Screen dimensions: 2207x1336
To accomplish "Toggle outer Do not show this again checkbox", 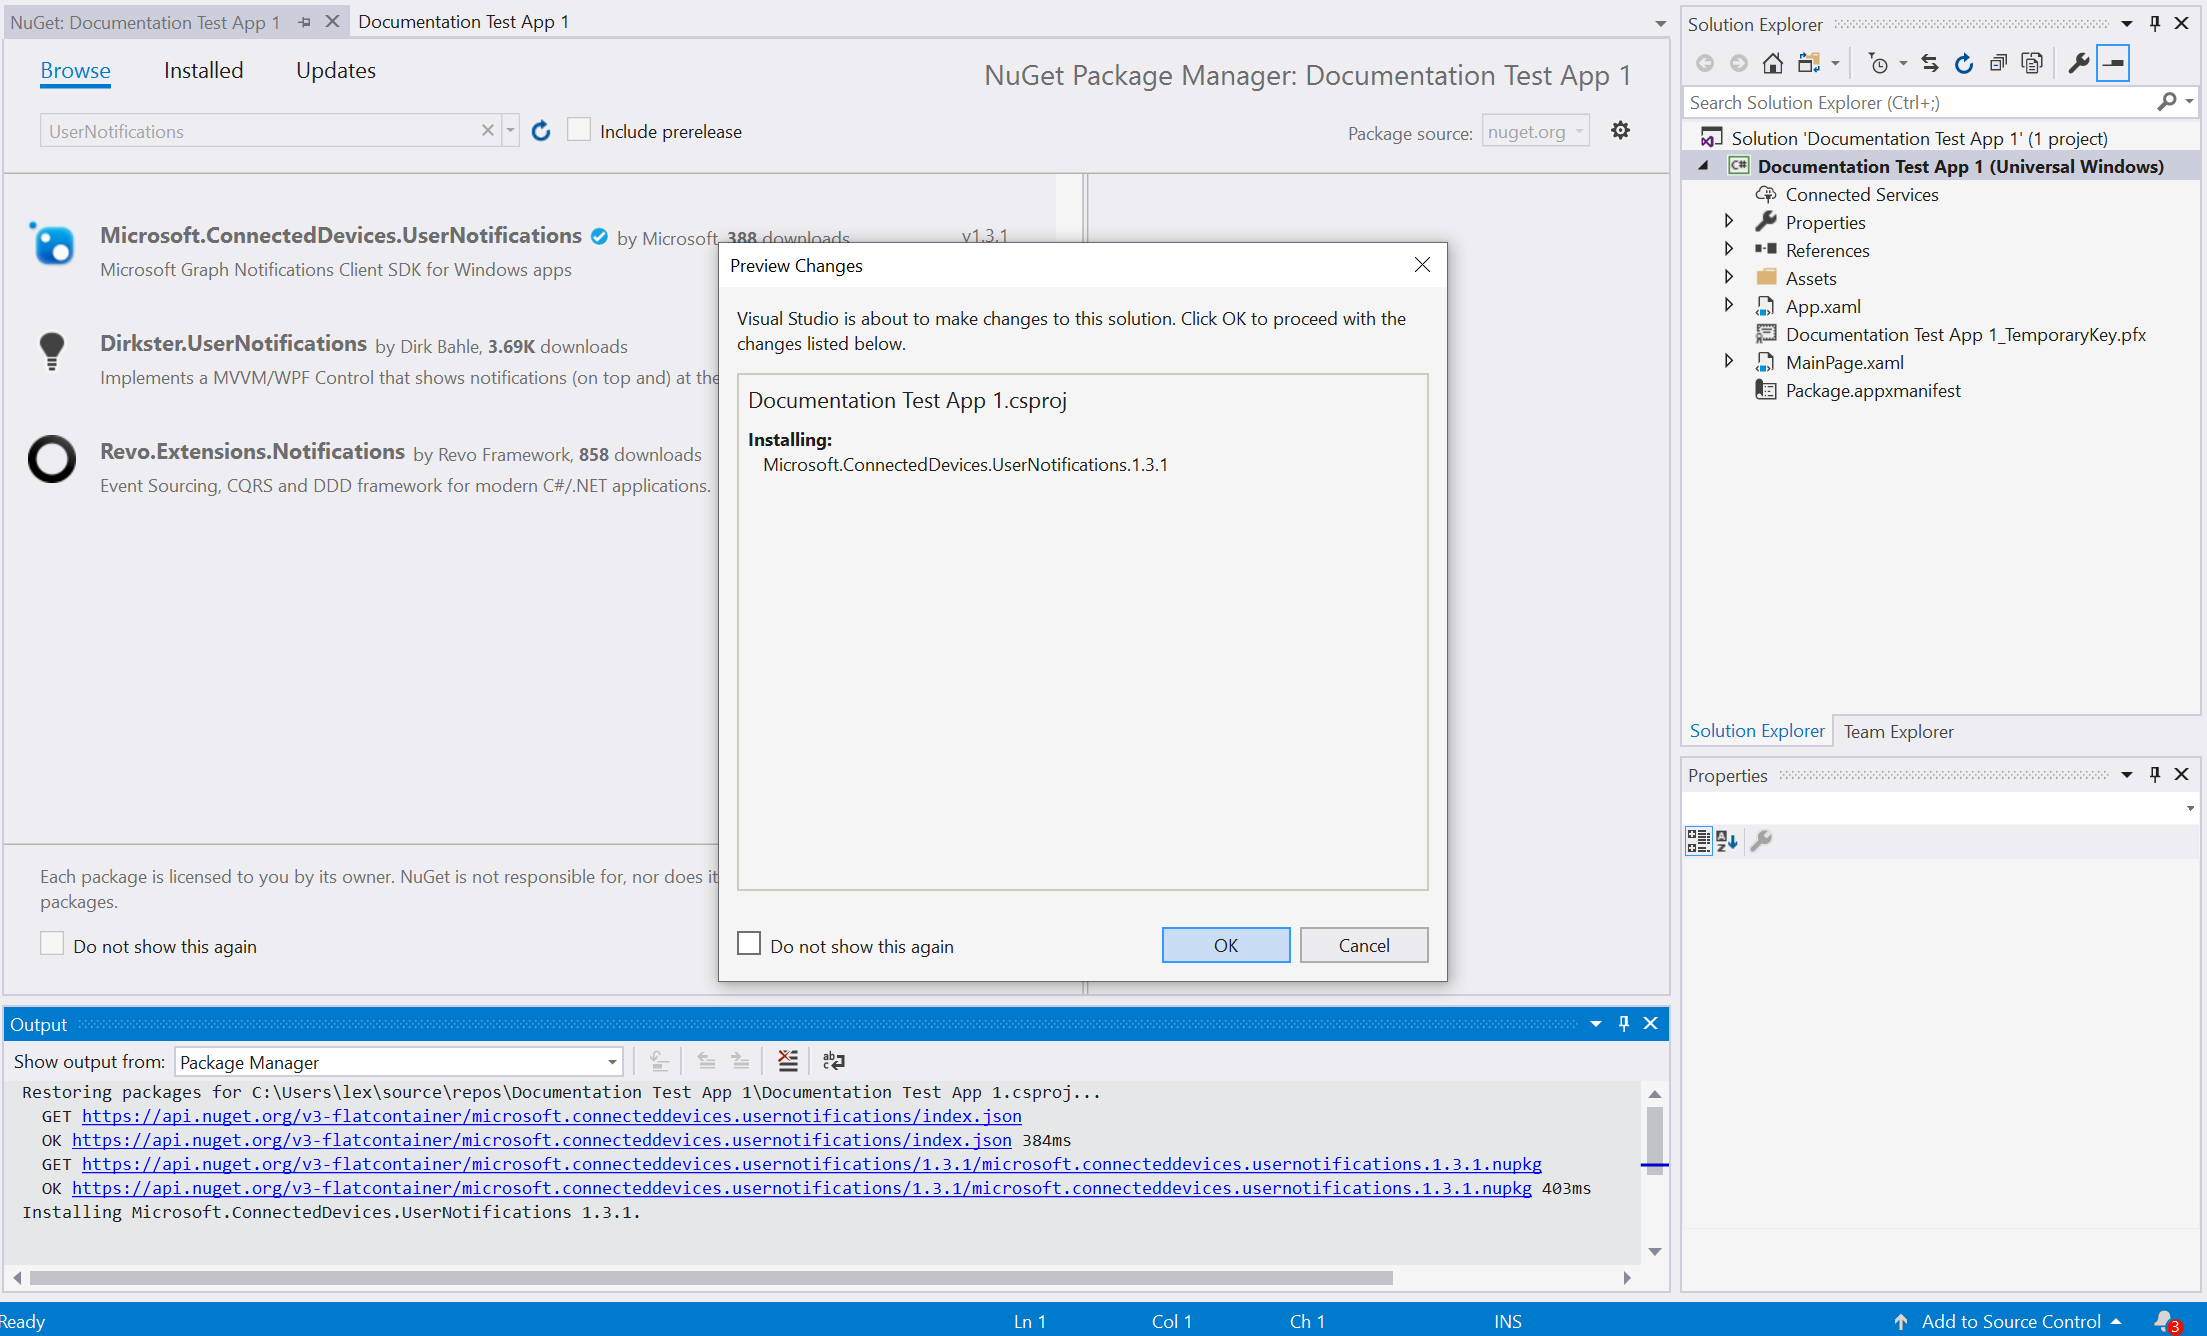I will pos(52,945).
